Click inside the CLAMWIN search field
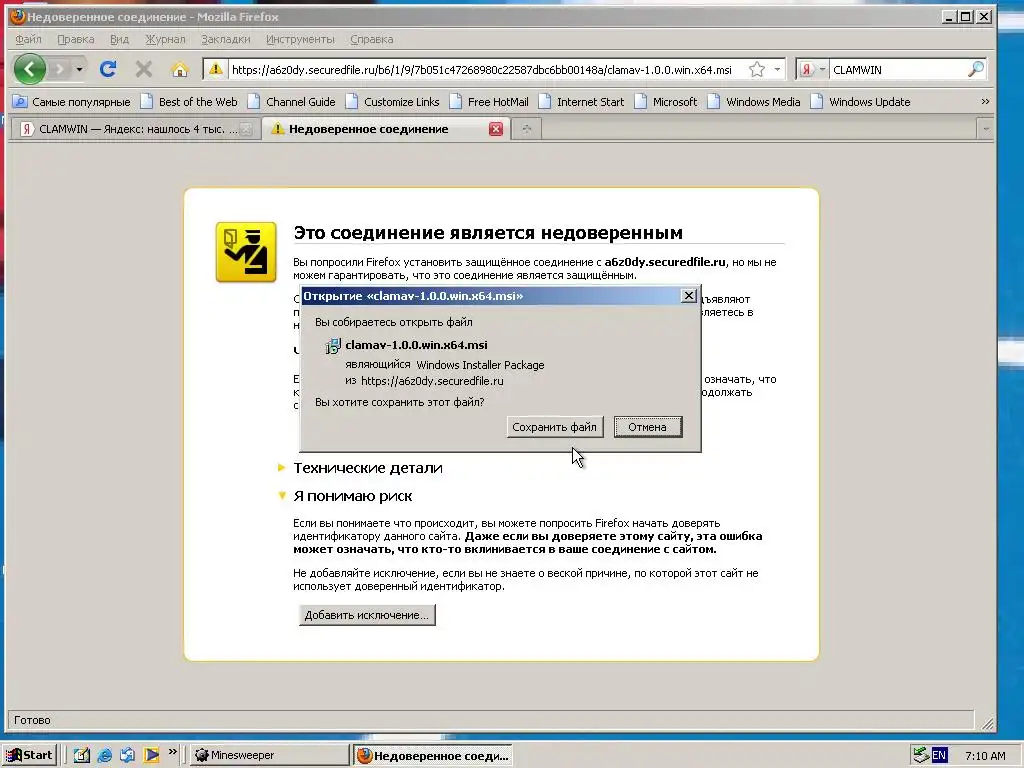1024x768 pixels. click(897, 69)
